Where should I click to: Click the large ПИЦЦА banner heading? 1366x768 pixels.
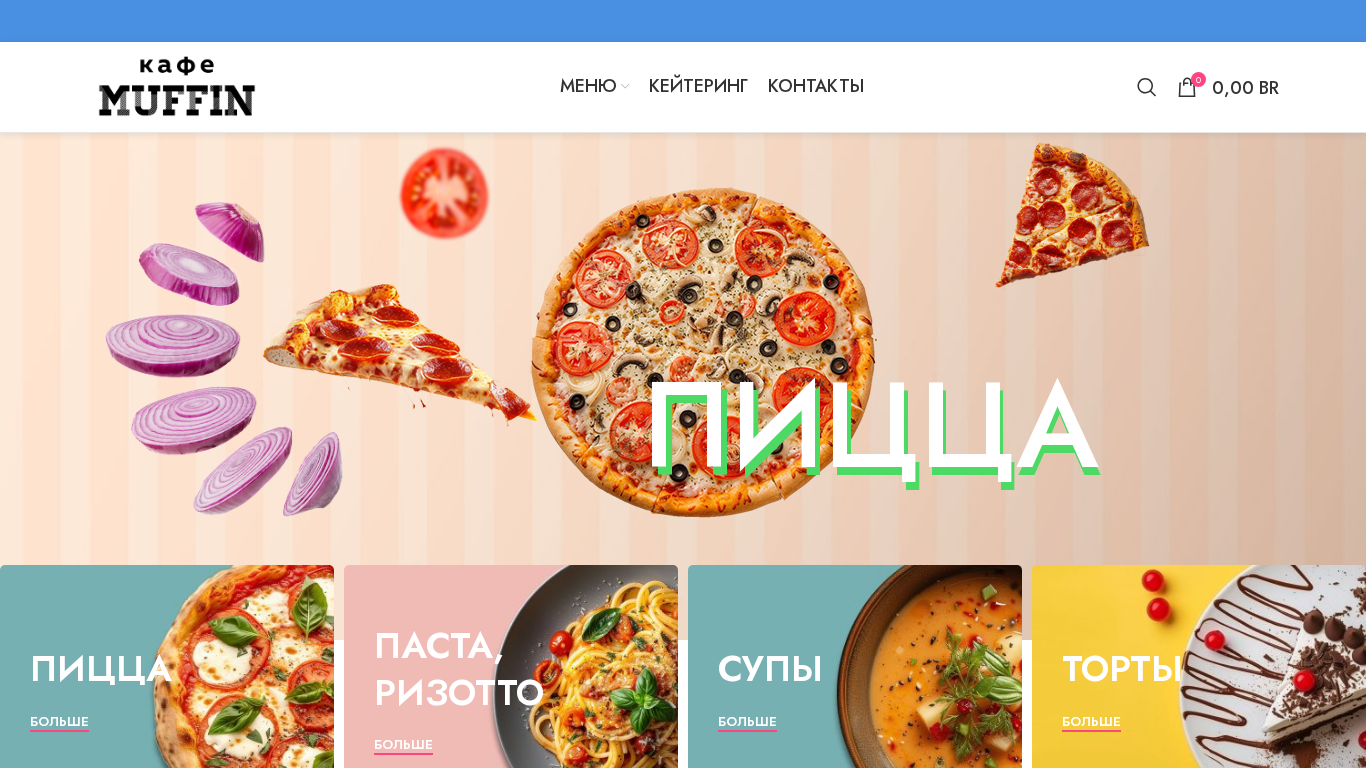[x=874, y=430]
